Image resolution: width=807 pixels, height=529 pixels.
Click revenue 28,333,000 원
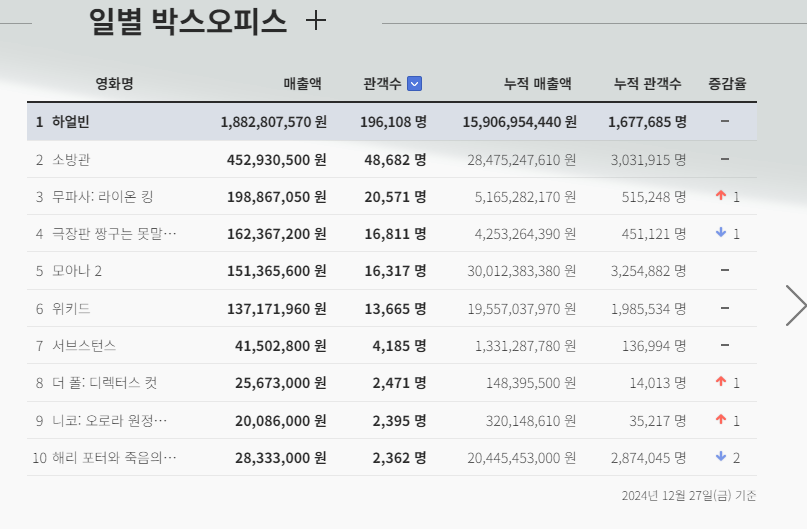pos(280,458)
